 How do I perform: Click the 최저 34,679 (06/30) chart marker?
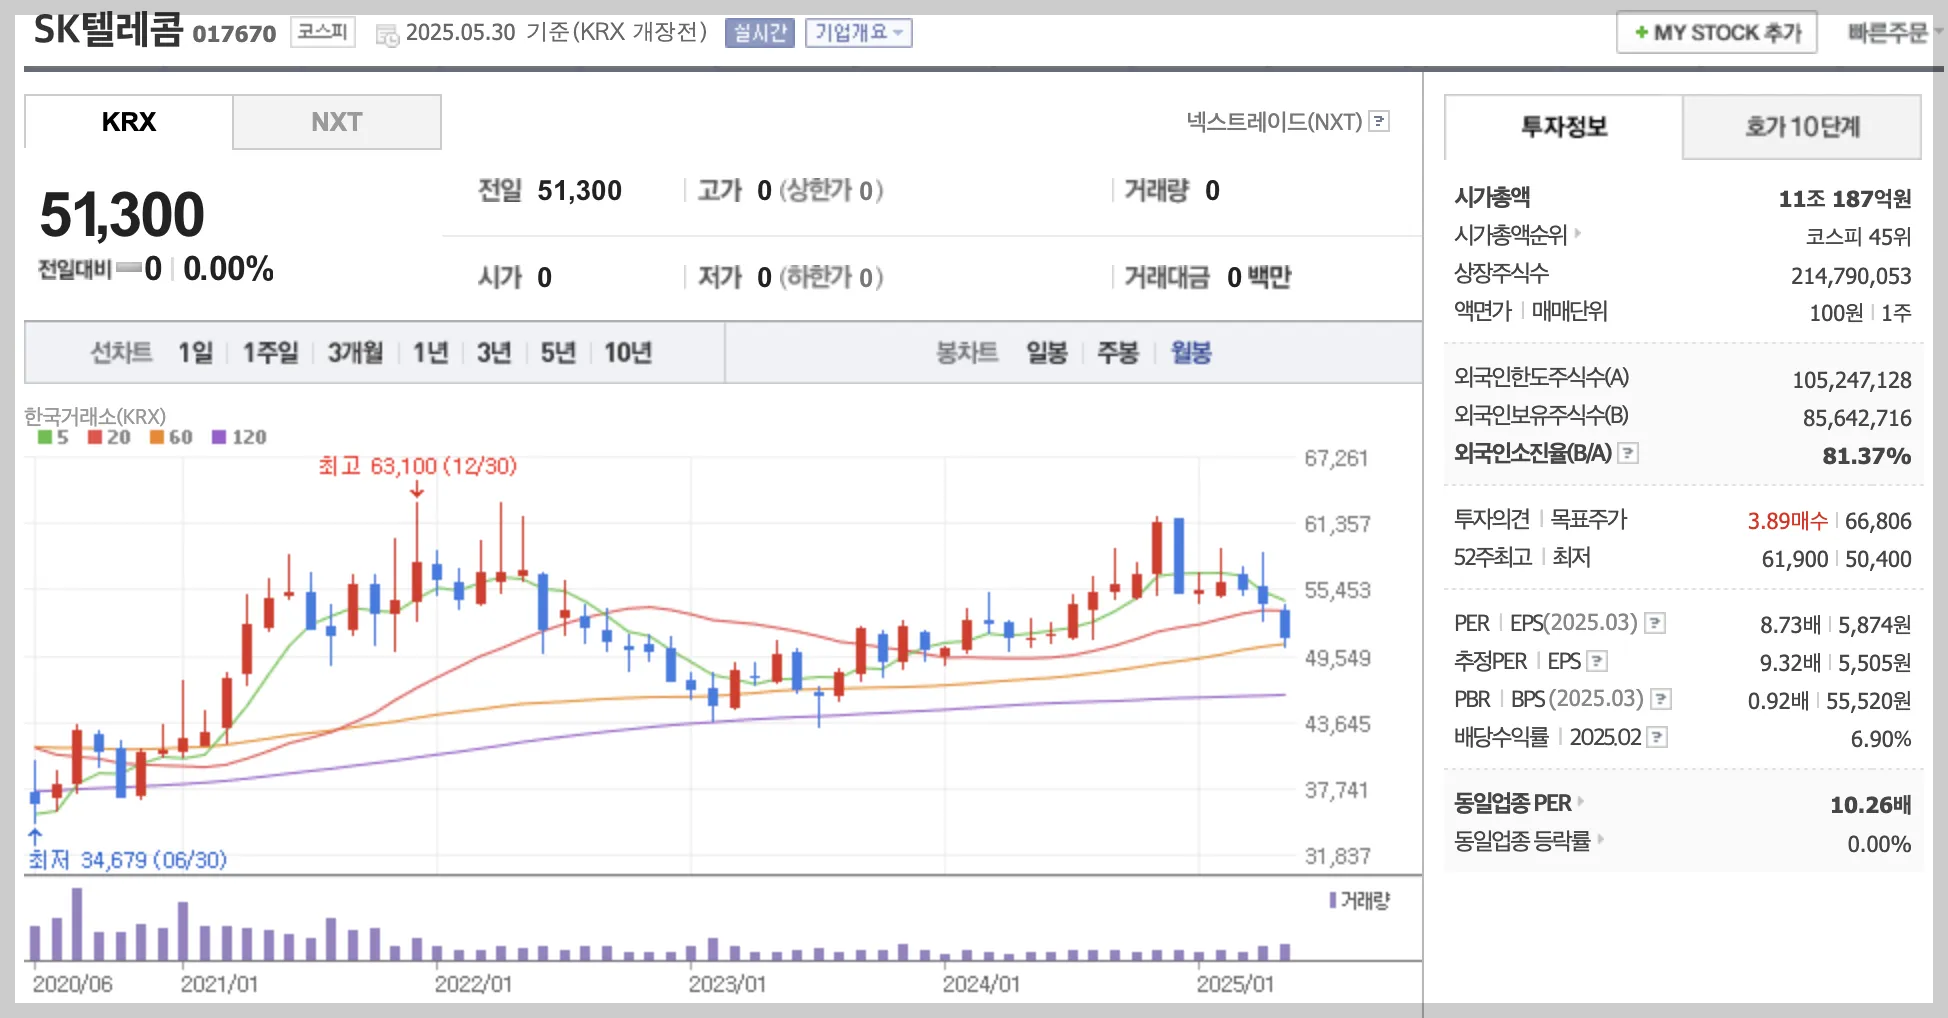128,859
